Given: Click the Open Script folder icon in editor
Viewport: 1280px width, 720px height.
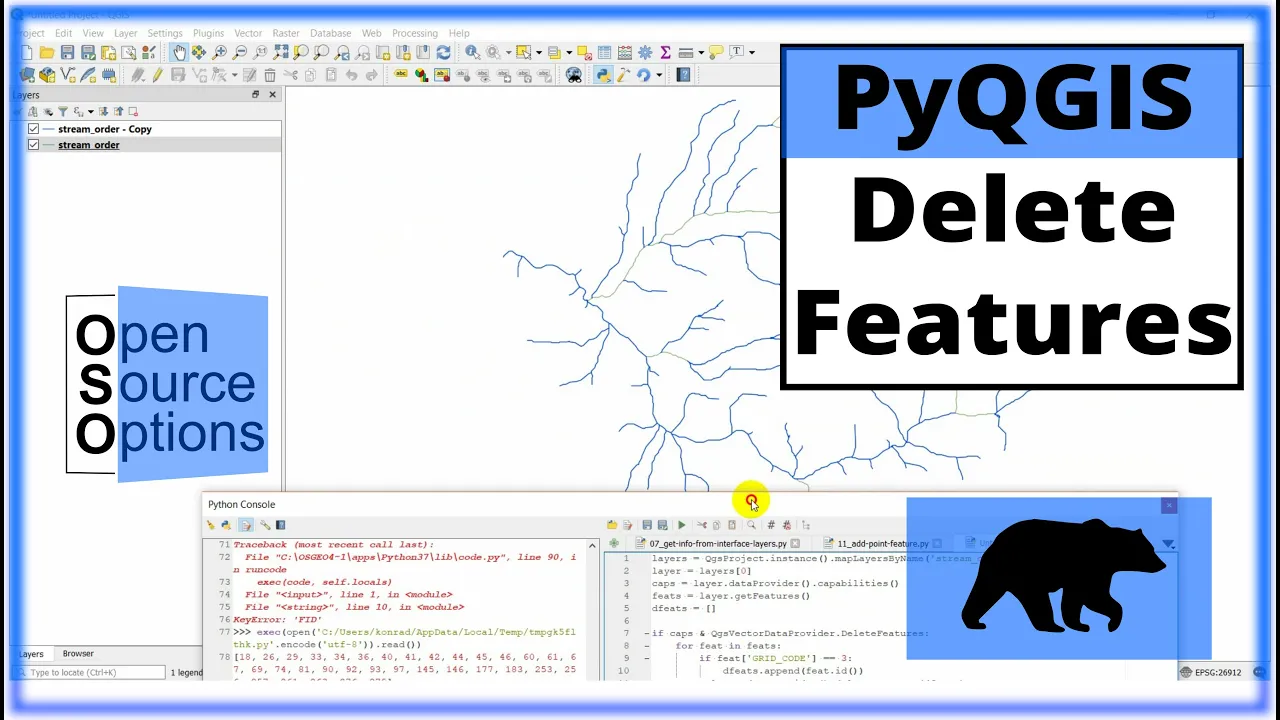Looking at the screenshot, I should click(612, 525).
